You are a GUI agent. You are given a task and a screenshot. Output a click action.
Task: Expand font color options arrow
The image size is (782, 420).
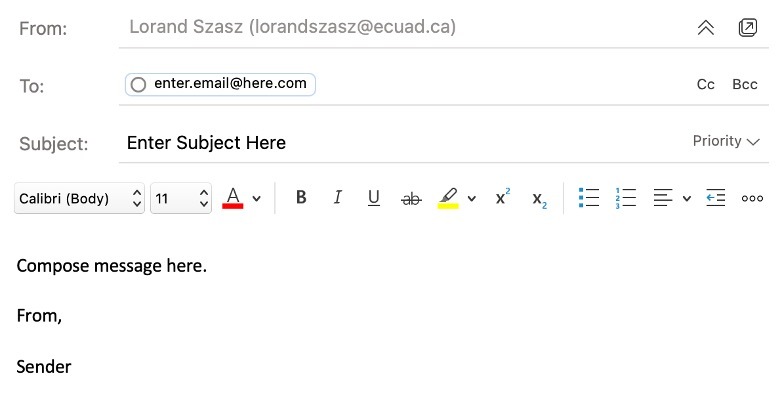256,199
